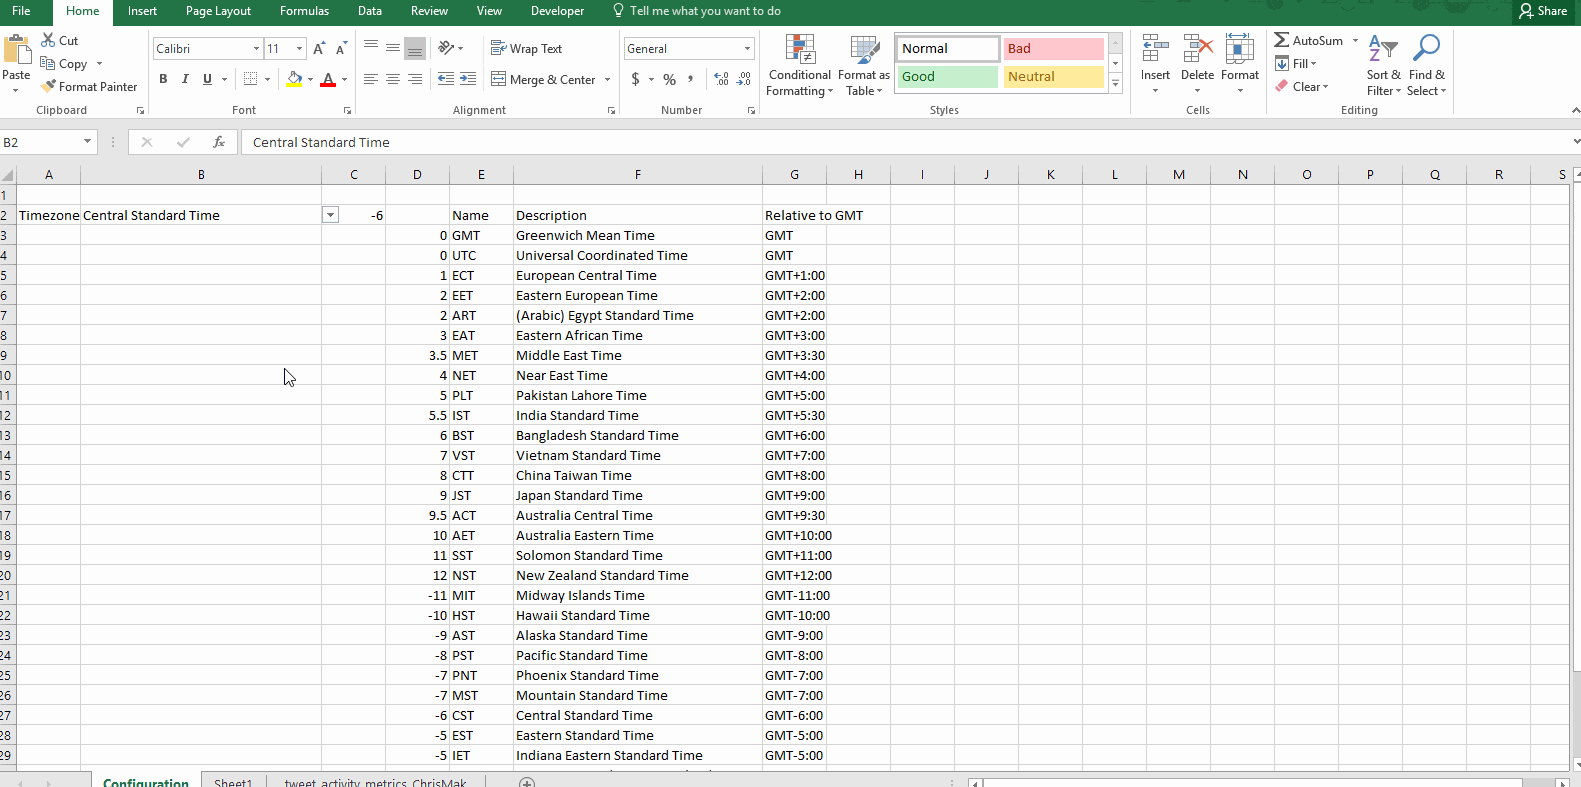Toggle top vertical alignment
This screenshot has height=787, width=1581.
[x=371, y=48]
